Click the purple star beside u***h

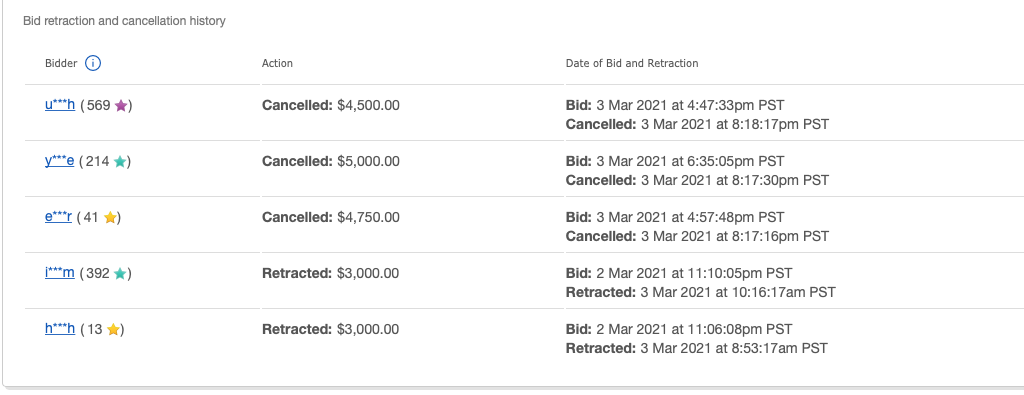click(121, 106)
